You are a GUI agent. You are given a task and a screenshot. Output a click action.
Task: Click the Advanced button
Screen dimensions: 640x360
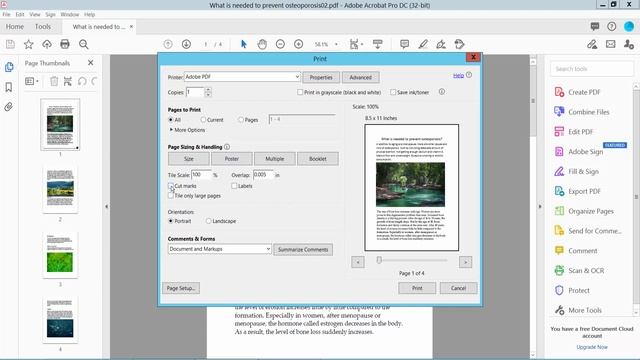pos(360,77)
